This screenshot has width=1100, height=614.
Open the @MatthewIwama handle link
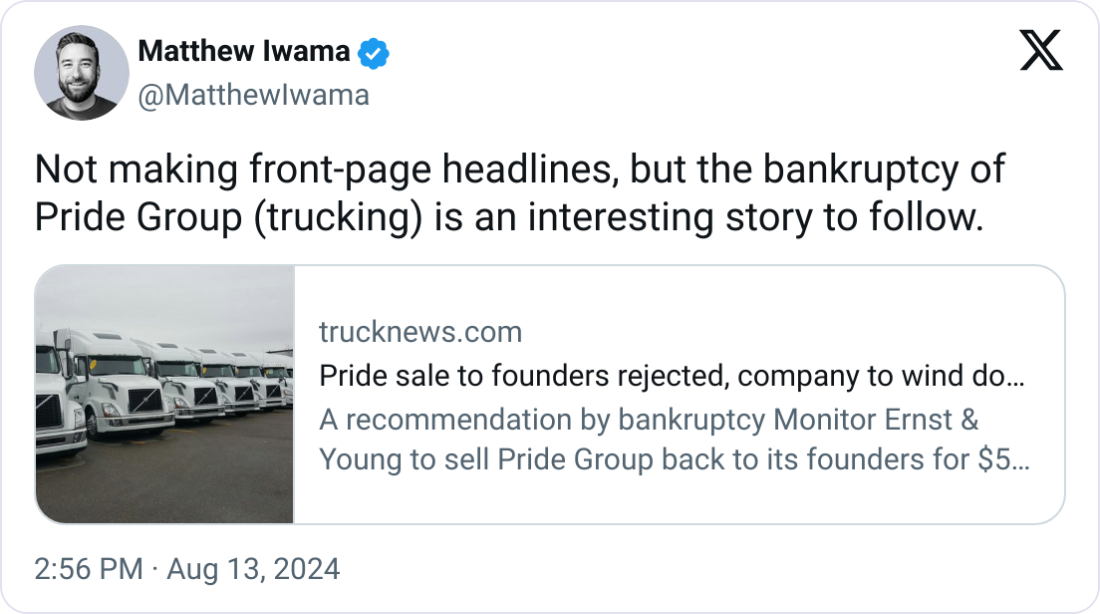tap(253, 95)
